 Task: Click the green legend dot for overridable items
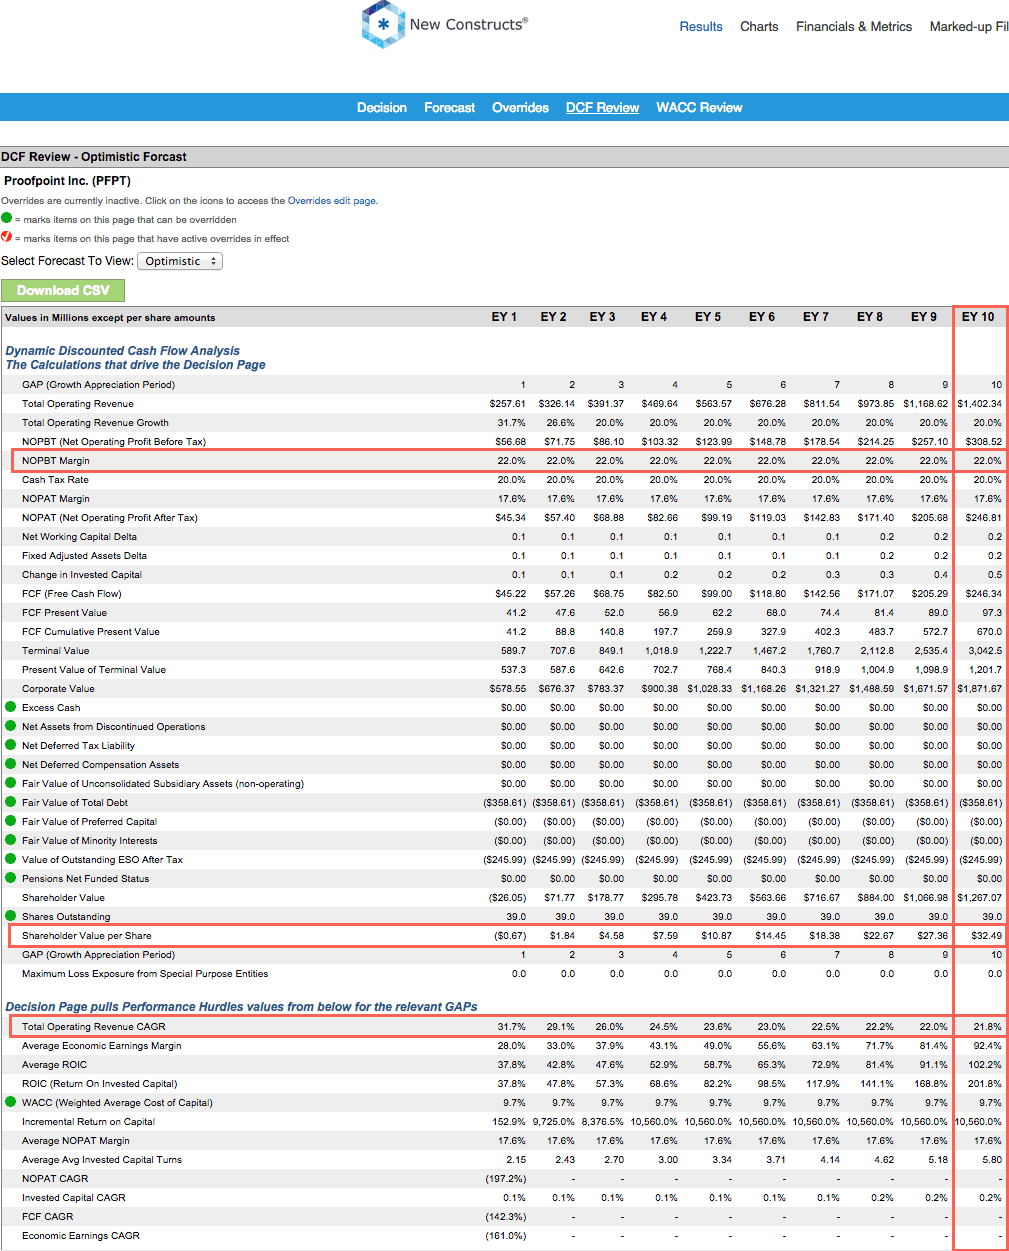pyautogui.click(x=7, y=218)
